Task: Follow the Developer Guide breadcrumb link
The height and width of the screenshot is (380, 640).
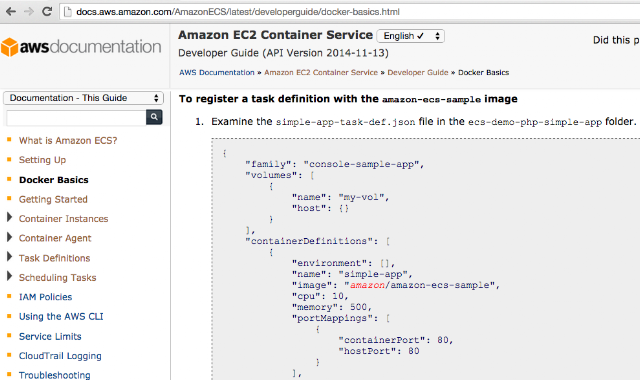Action: [x=418, y=73]
